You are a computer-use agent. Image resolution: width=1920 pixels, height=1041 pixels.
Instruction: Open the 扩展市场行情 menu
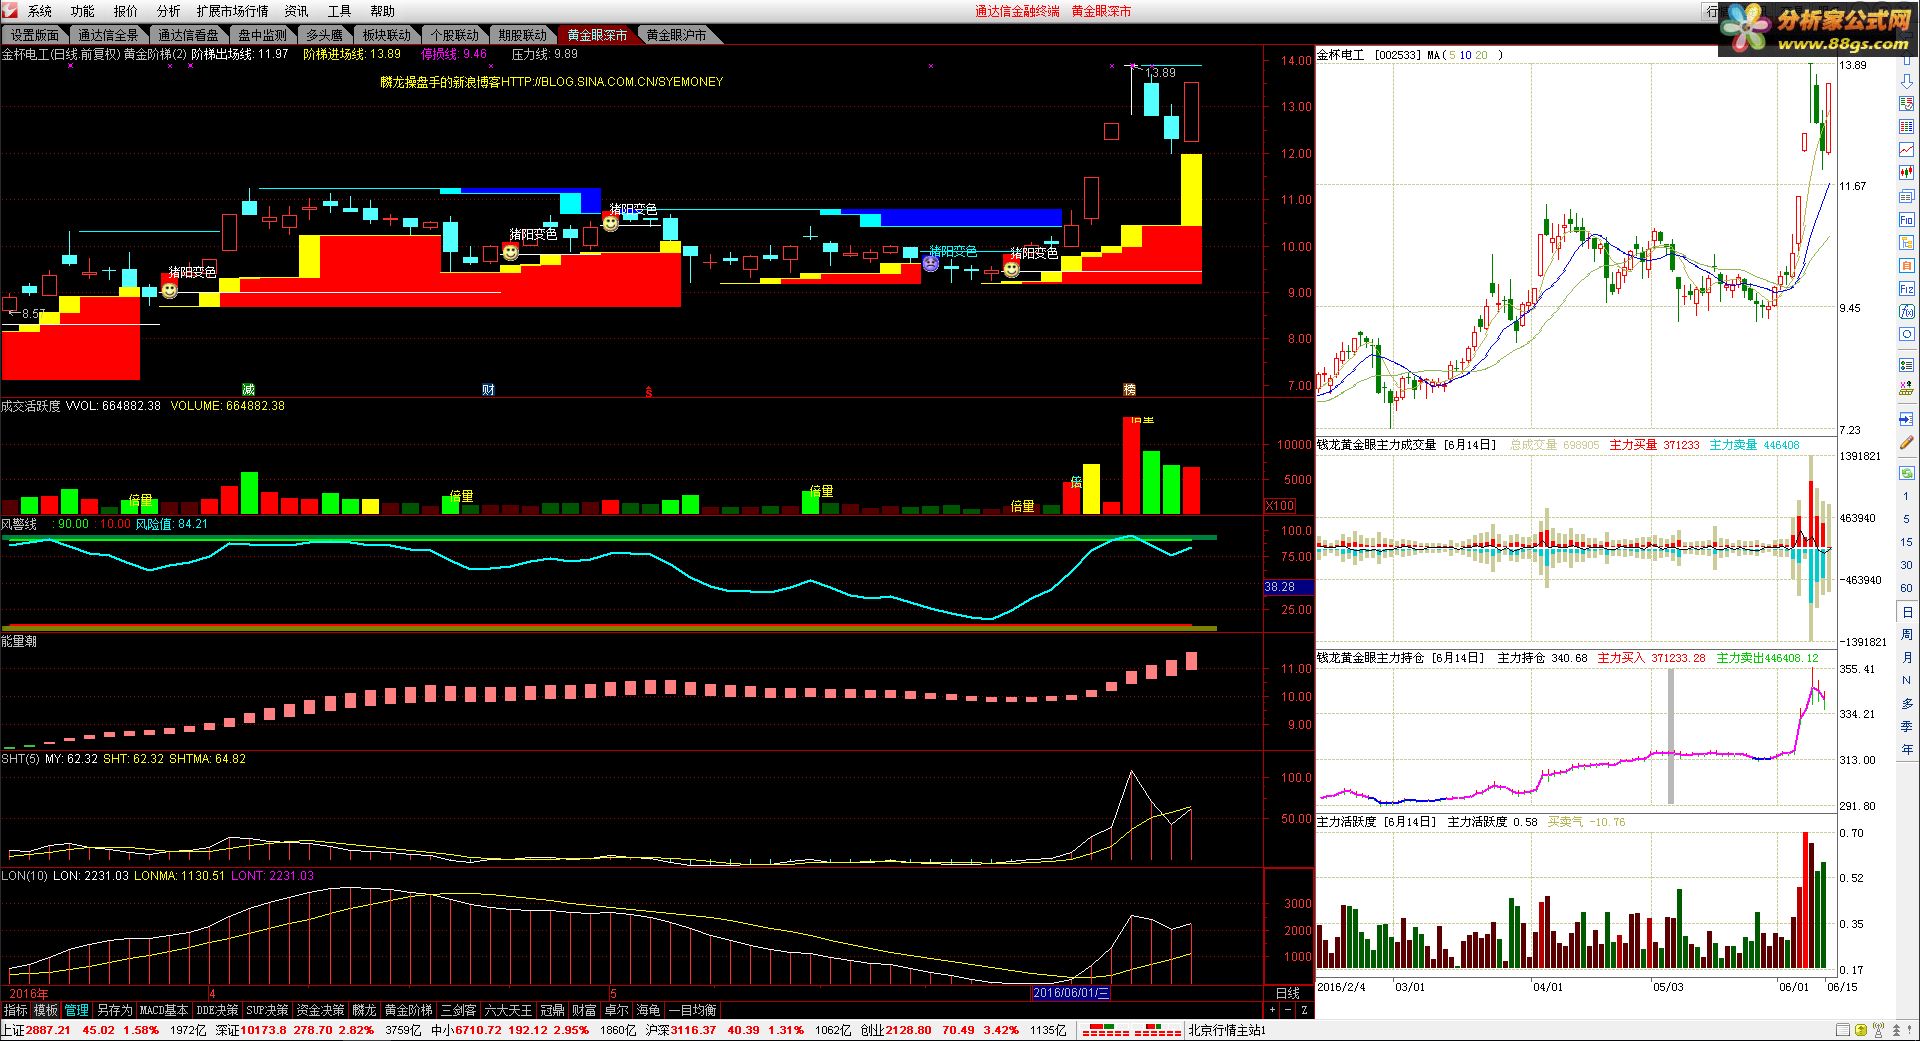tap(232, 11)
